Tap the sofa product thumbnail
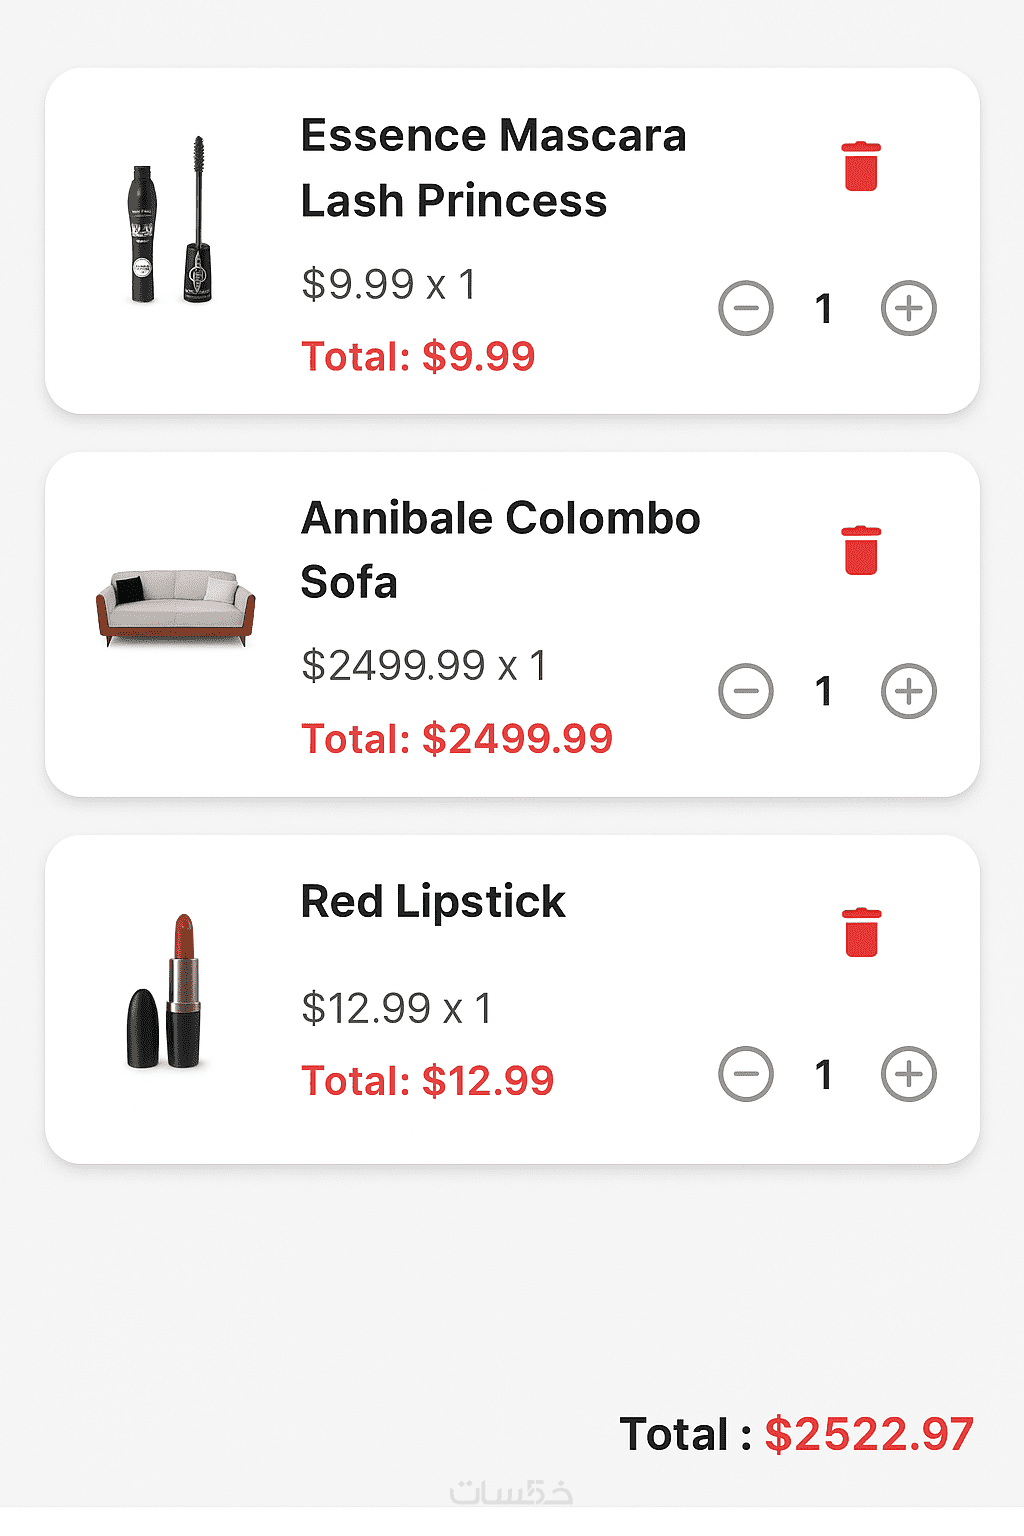The image size is (1024, 1536). 175,606
